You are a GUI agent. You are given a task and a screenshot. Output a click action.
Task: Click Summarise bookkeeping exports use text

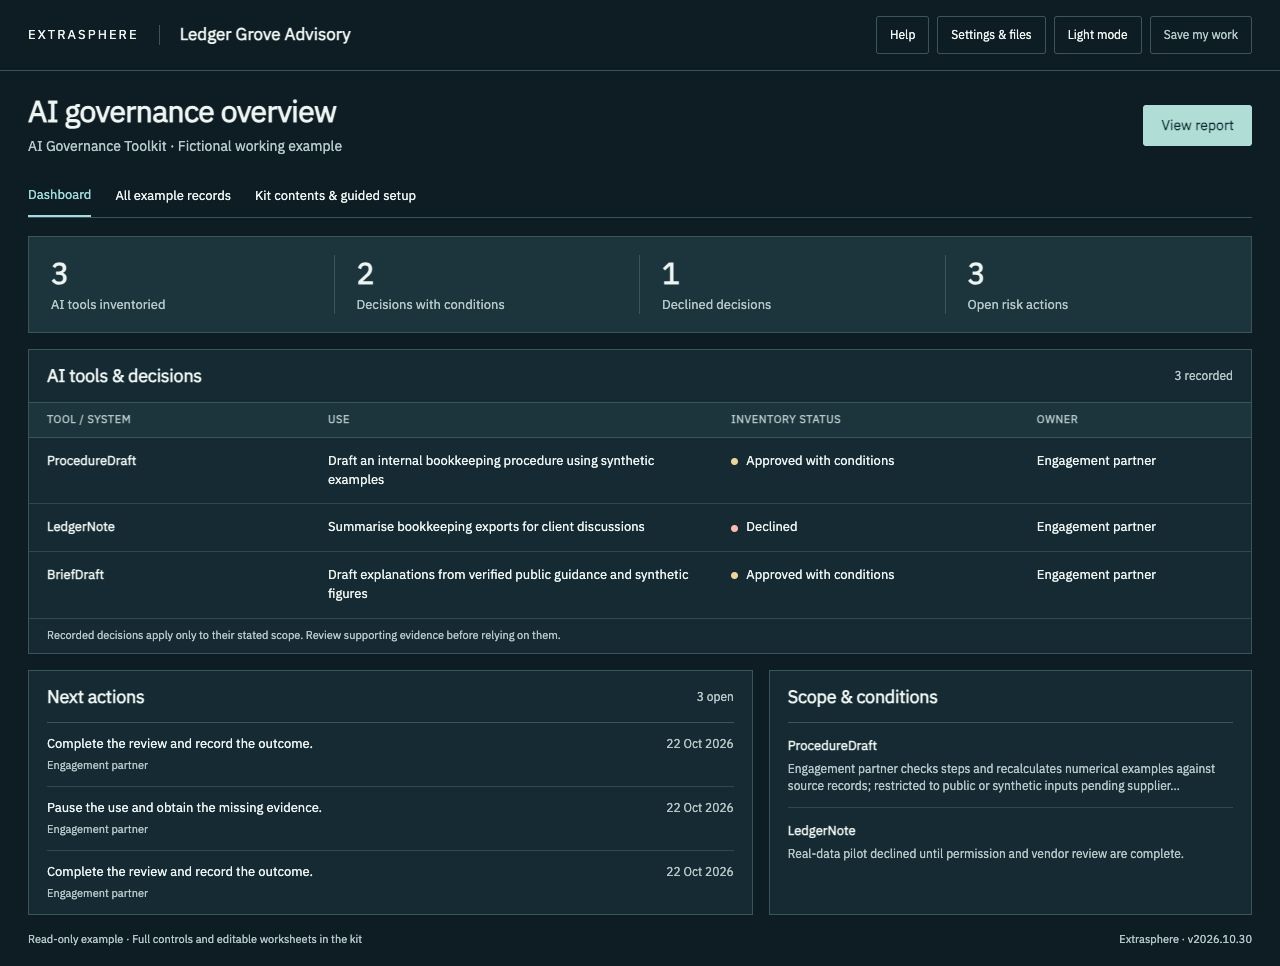coord(486,527)
